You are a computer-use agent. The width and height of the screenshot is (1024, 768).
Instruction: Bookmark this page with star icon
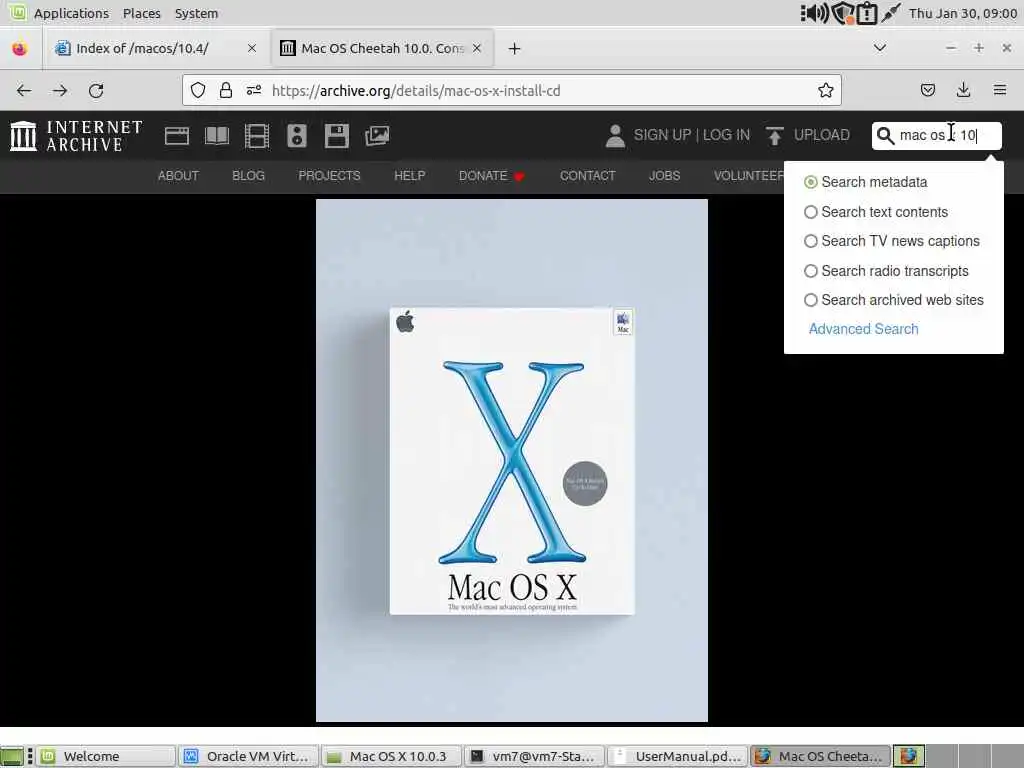pos(825,90)
